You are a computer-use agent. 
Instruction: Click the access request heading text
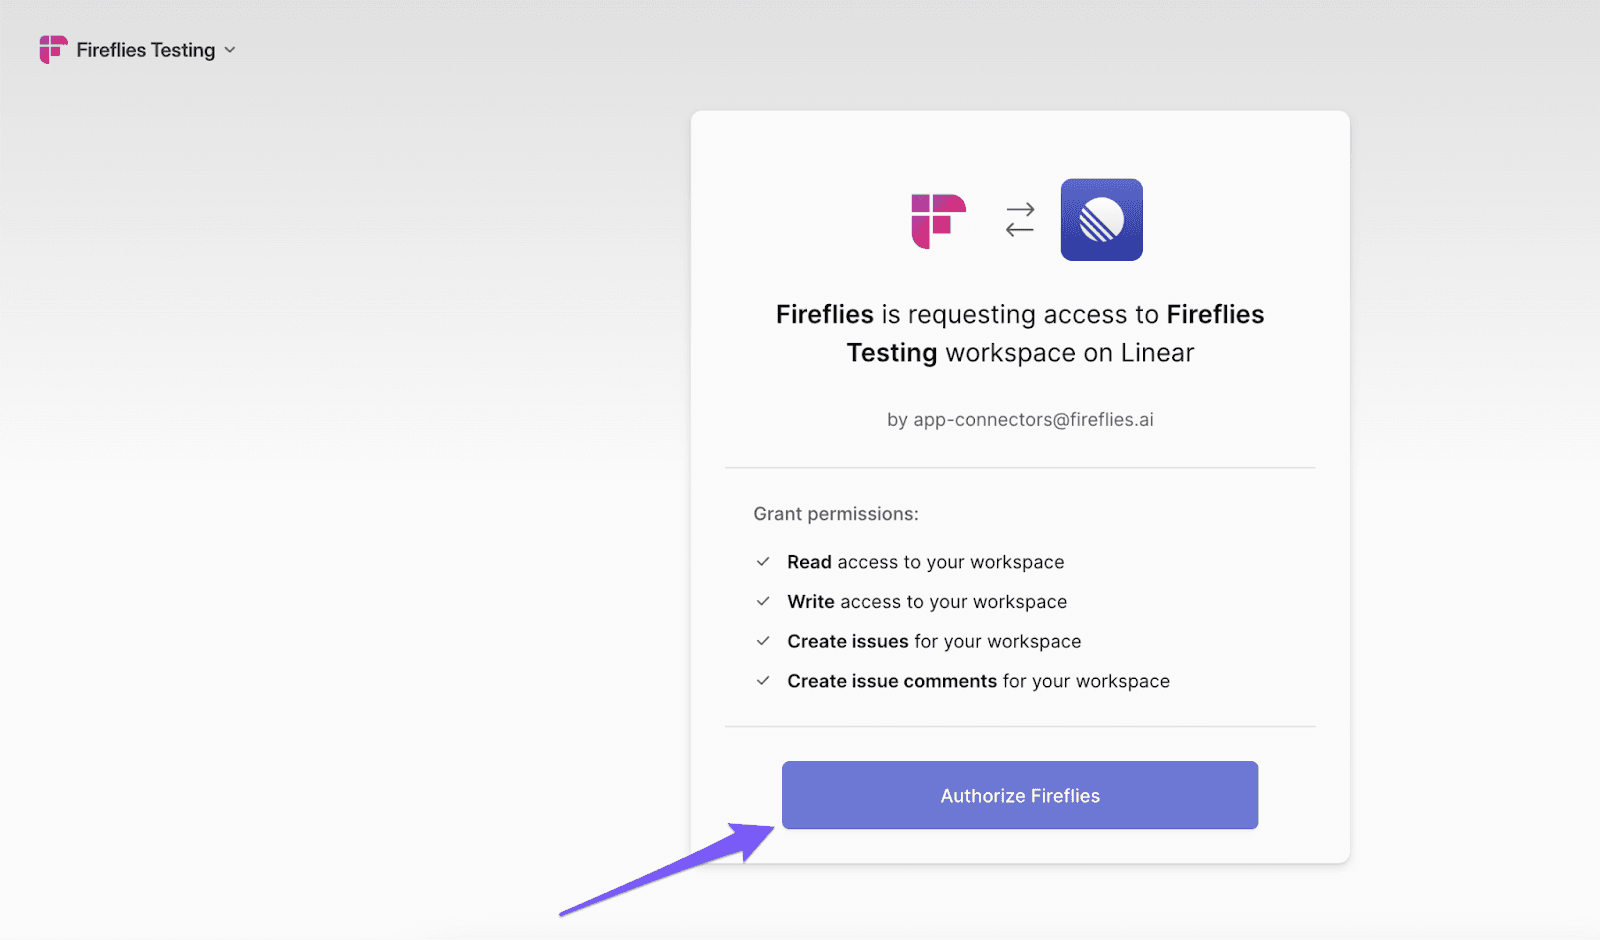[1020, 333]
